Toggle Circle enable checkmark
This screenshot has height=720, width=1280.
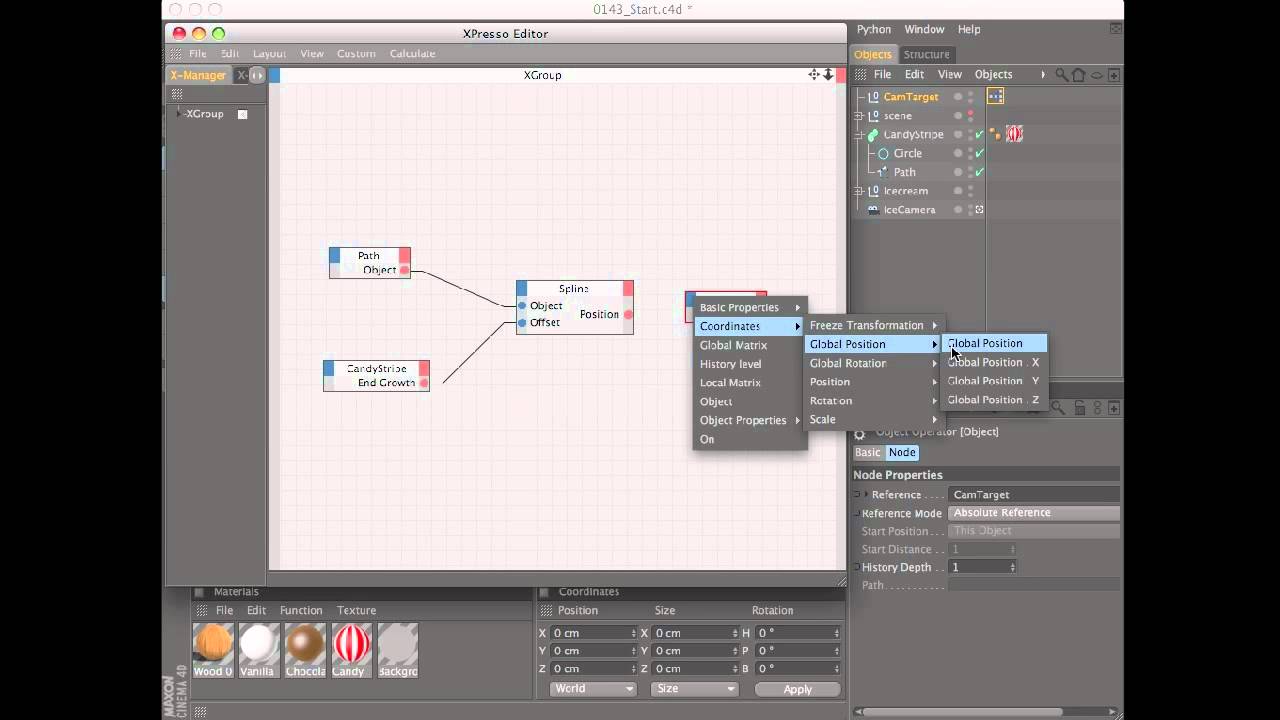click(x=979, y=153)
